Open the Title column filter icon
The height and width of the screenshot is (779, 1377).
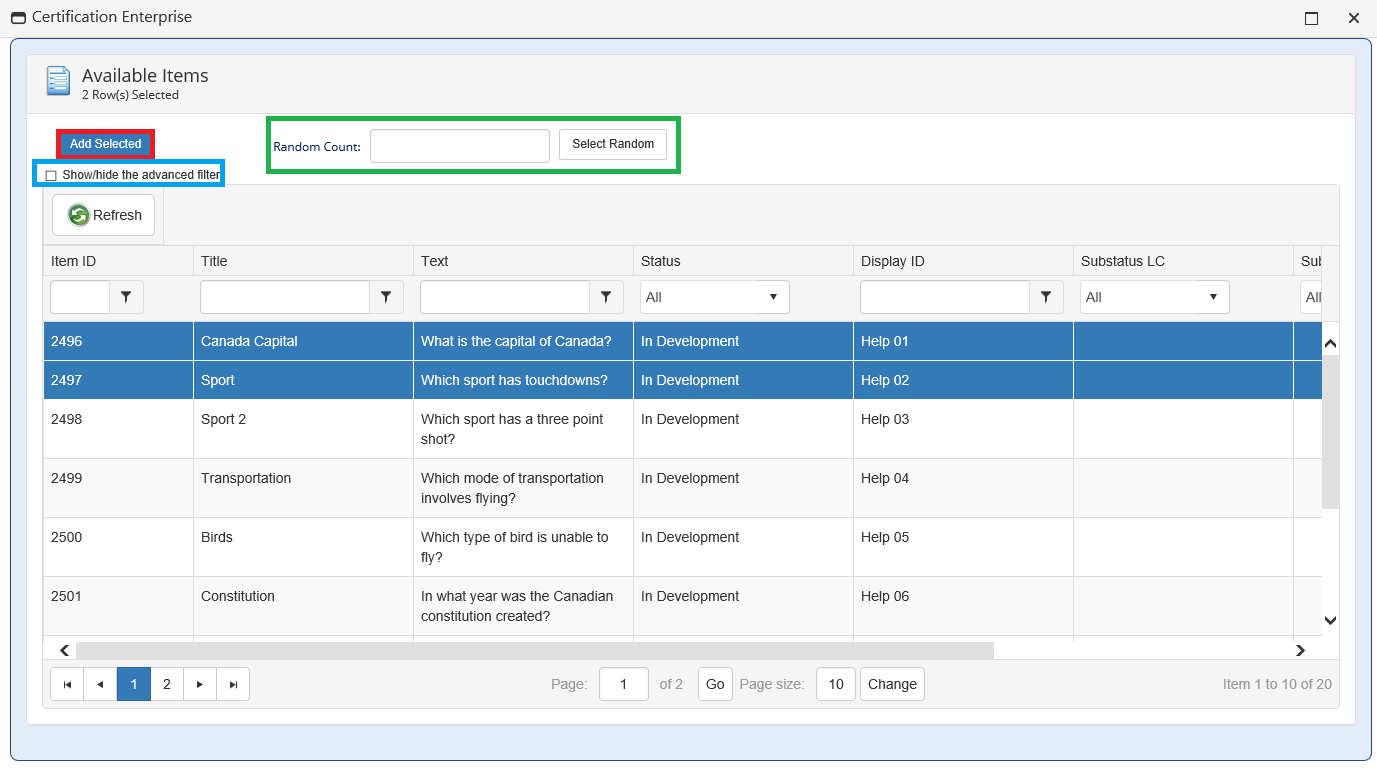(386, 297)
